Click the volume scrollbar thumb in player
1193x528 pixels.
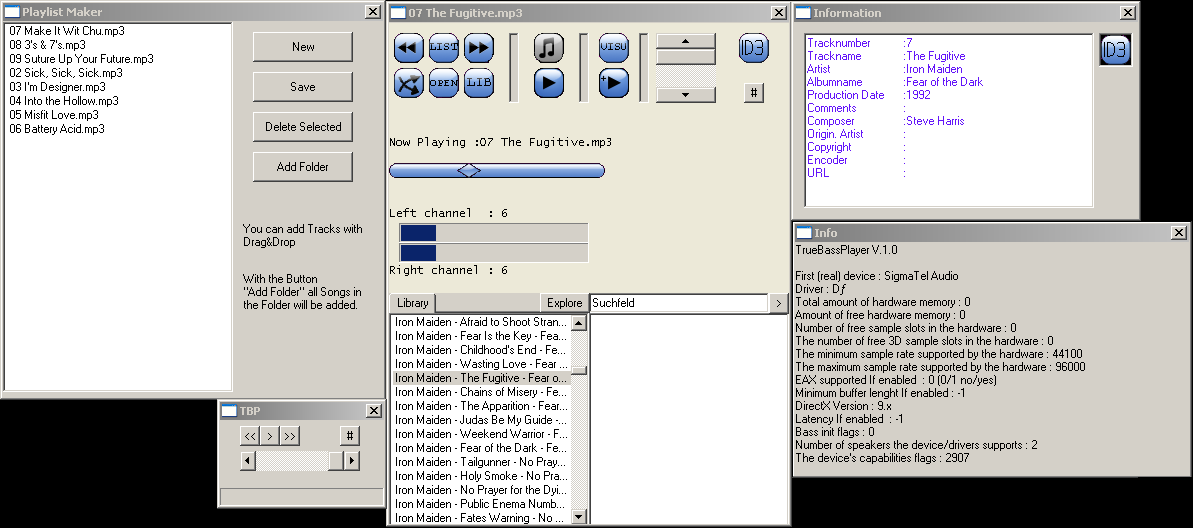coord(686,56)
